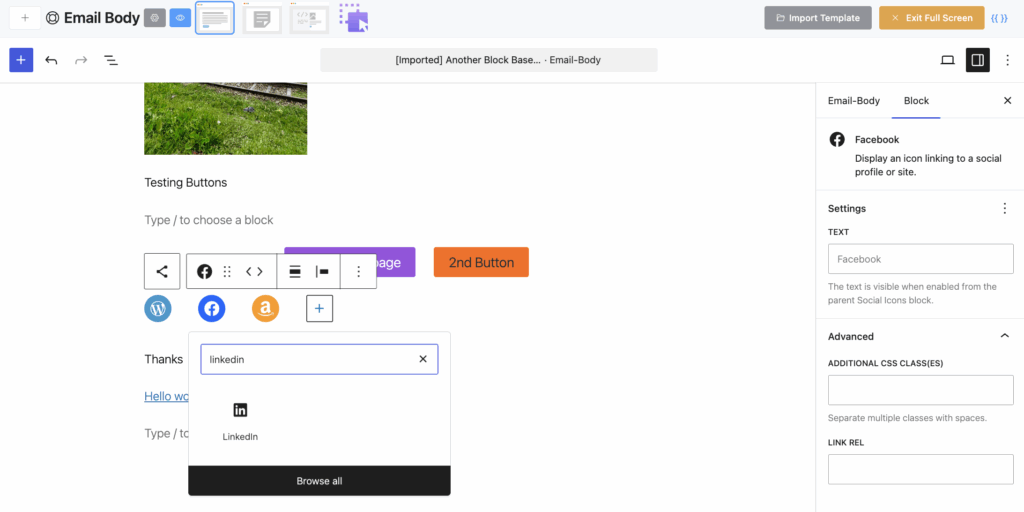Click the Additional CSS Class(es) input field

(x=920, y=390)
